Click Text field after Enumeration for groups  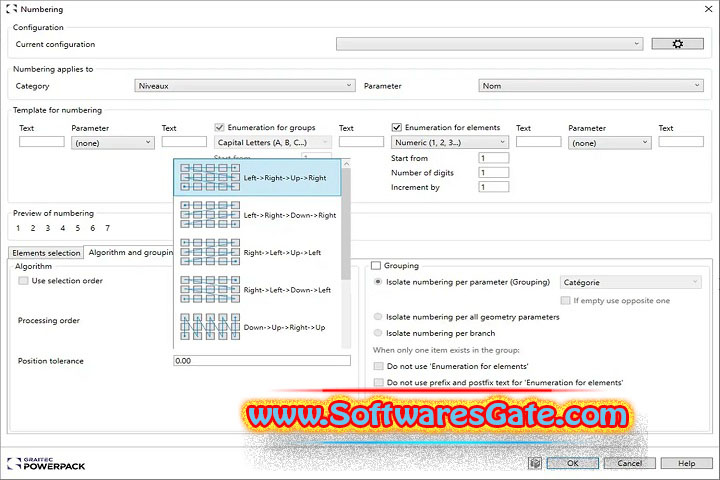coord(361,141)
